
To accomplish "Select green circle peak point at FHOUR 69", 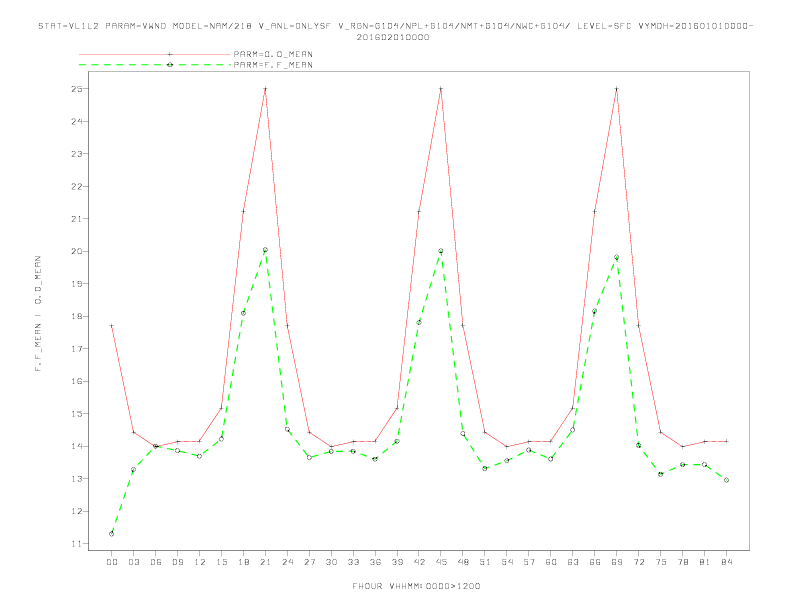I will pos(617,258).
